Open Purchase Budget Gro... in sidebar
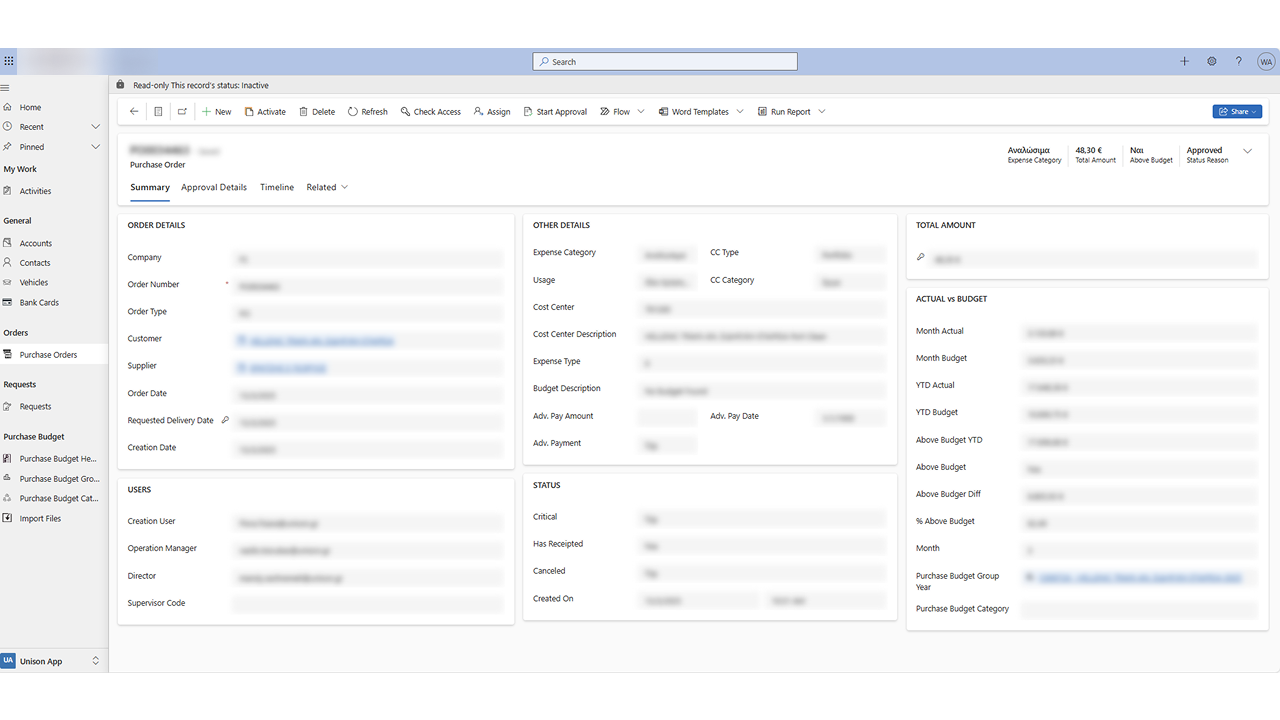Screen dimensions: 1280x720 [x=58, y=479]
